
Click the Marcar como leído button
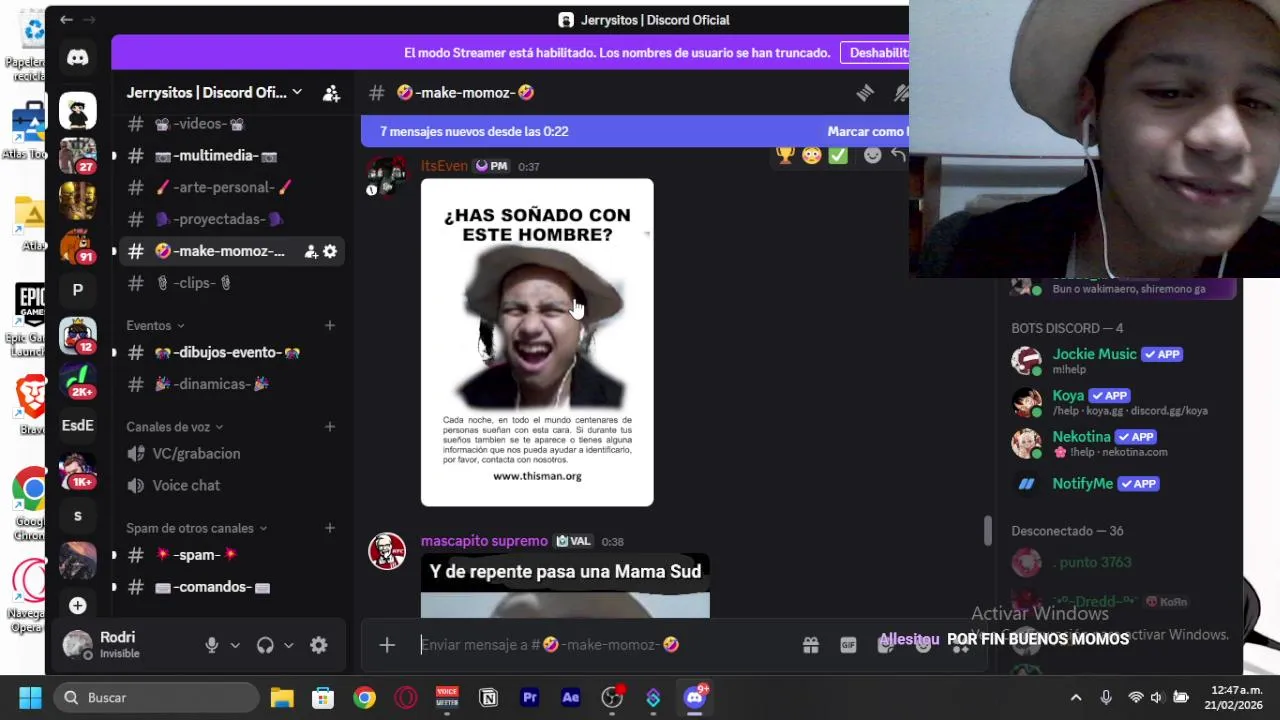point(867,131)
